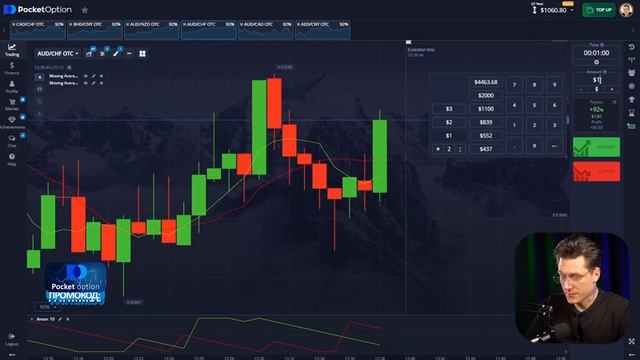The height and width of the screenshot is (360, 640).
Task: Select the $437 preset amount
Action: click(x=486, y=149)
